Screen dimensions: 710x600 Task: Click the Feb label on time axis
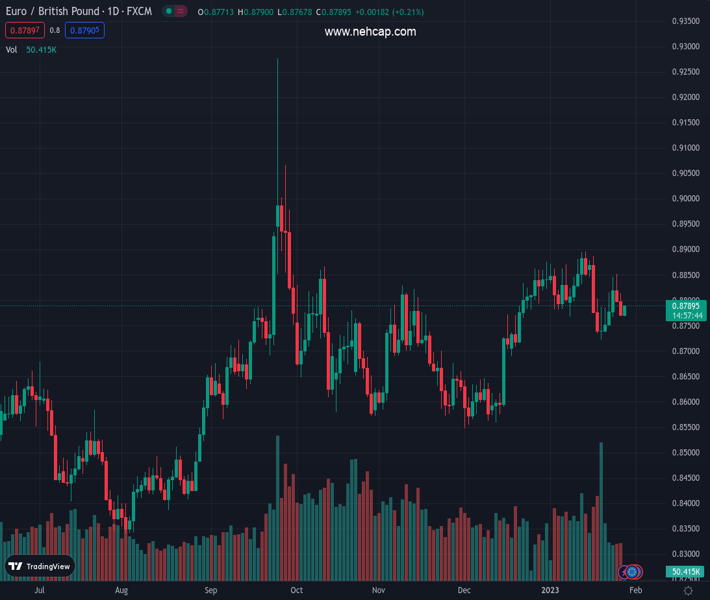tap(636, 590)
